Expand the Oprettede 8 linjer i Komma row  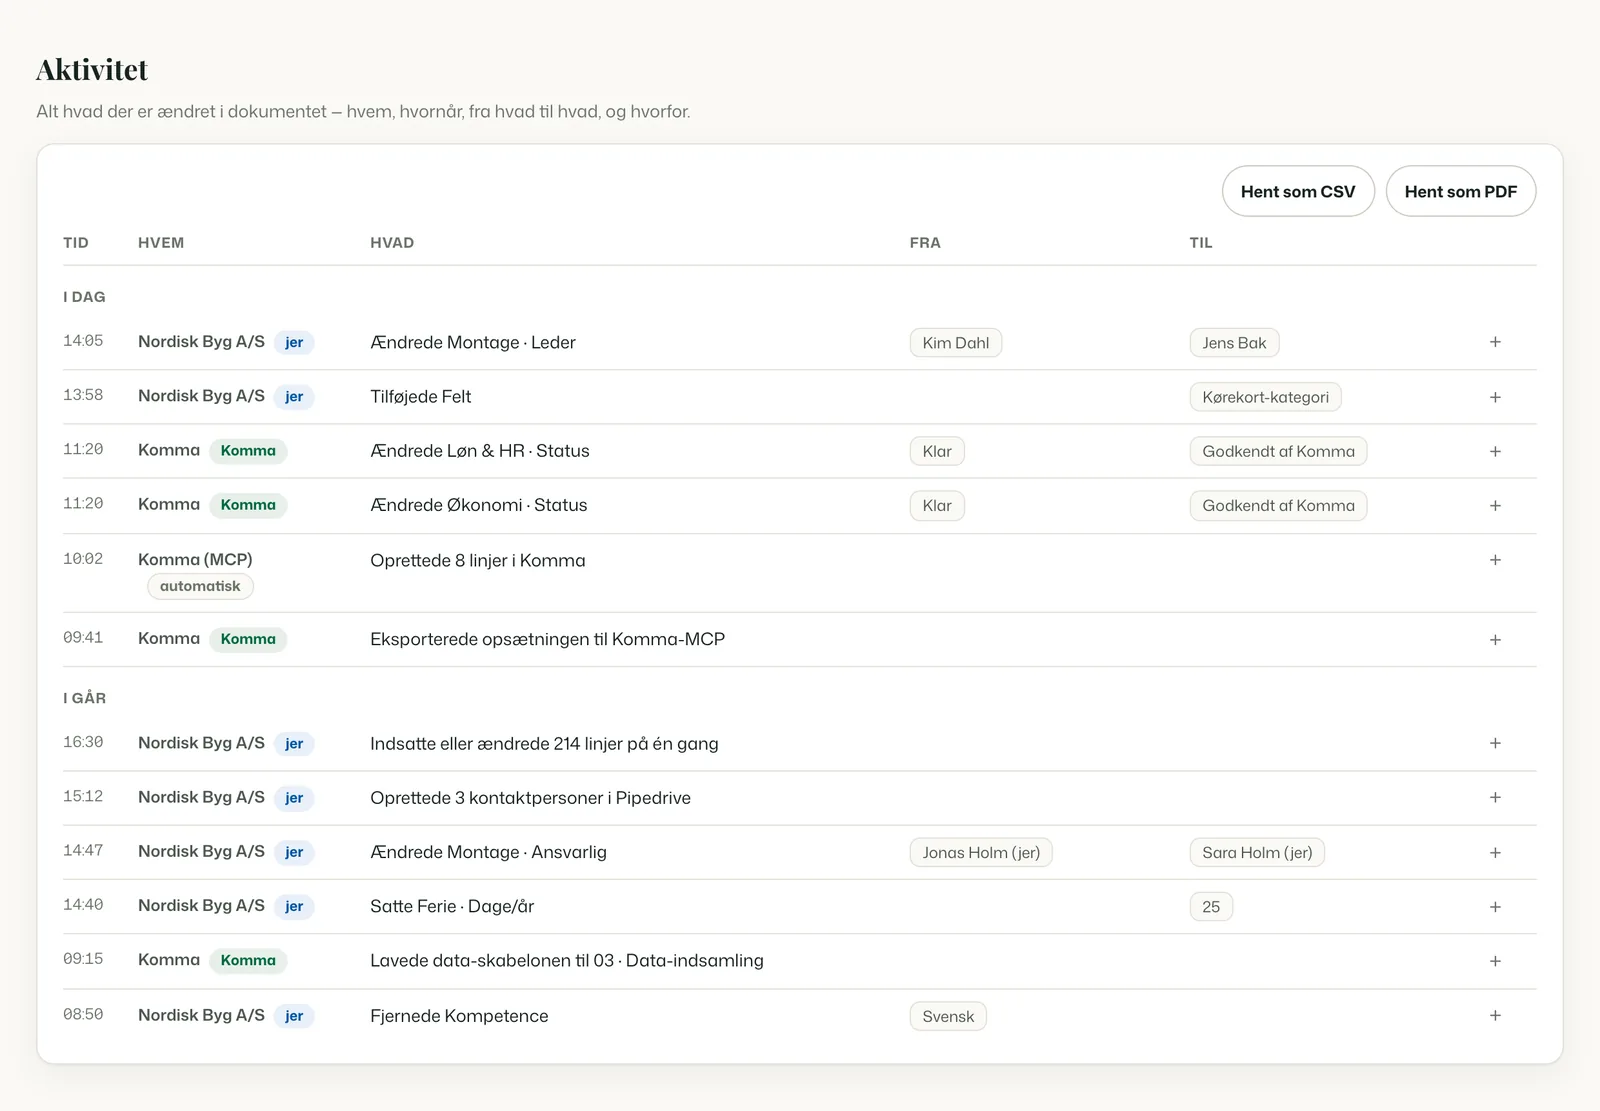pos(1495,560)
